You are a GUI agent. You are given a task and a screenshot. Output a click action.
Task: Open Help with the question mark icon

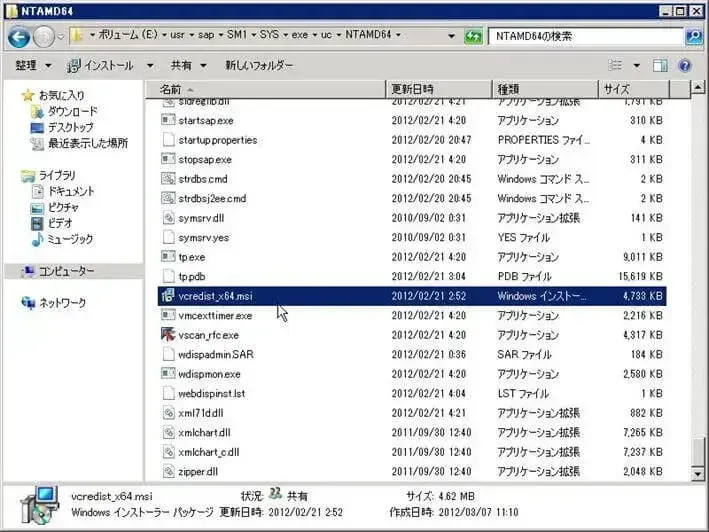[685, 66]
